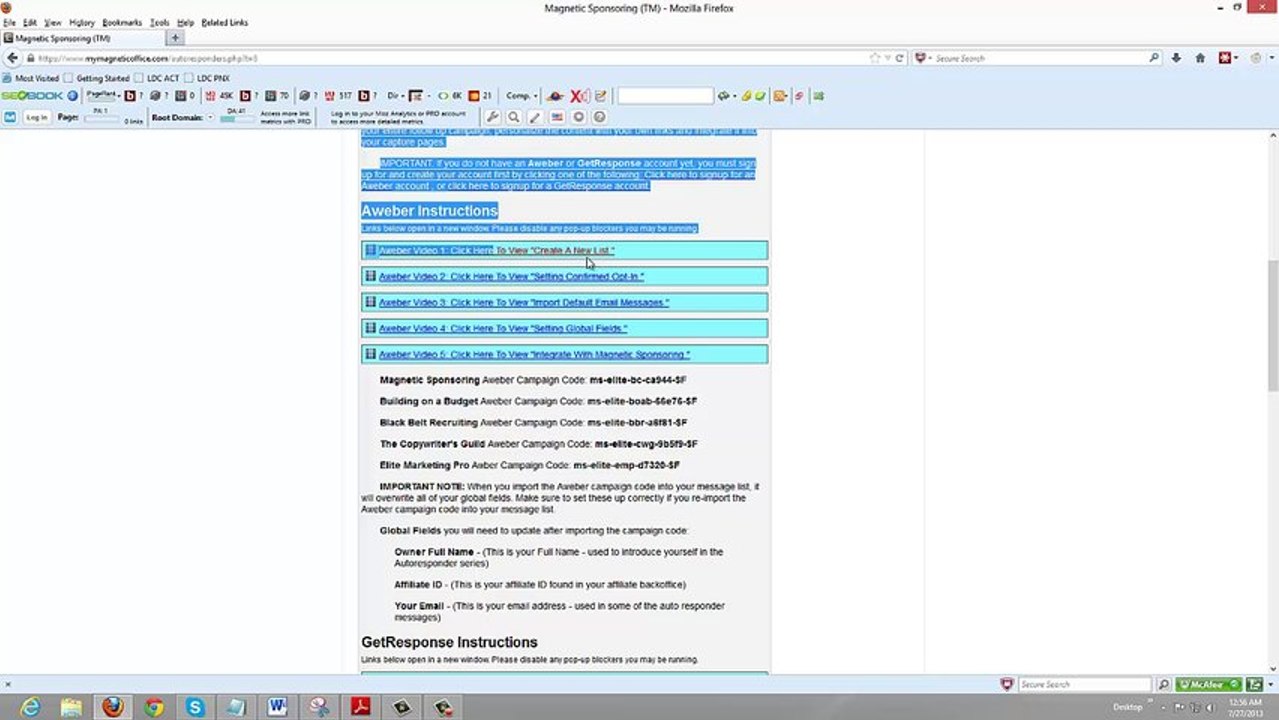Click the GetResponse Instructions heading

click(x=449, y=642)
